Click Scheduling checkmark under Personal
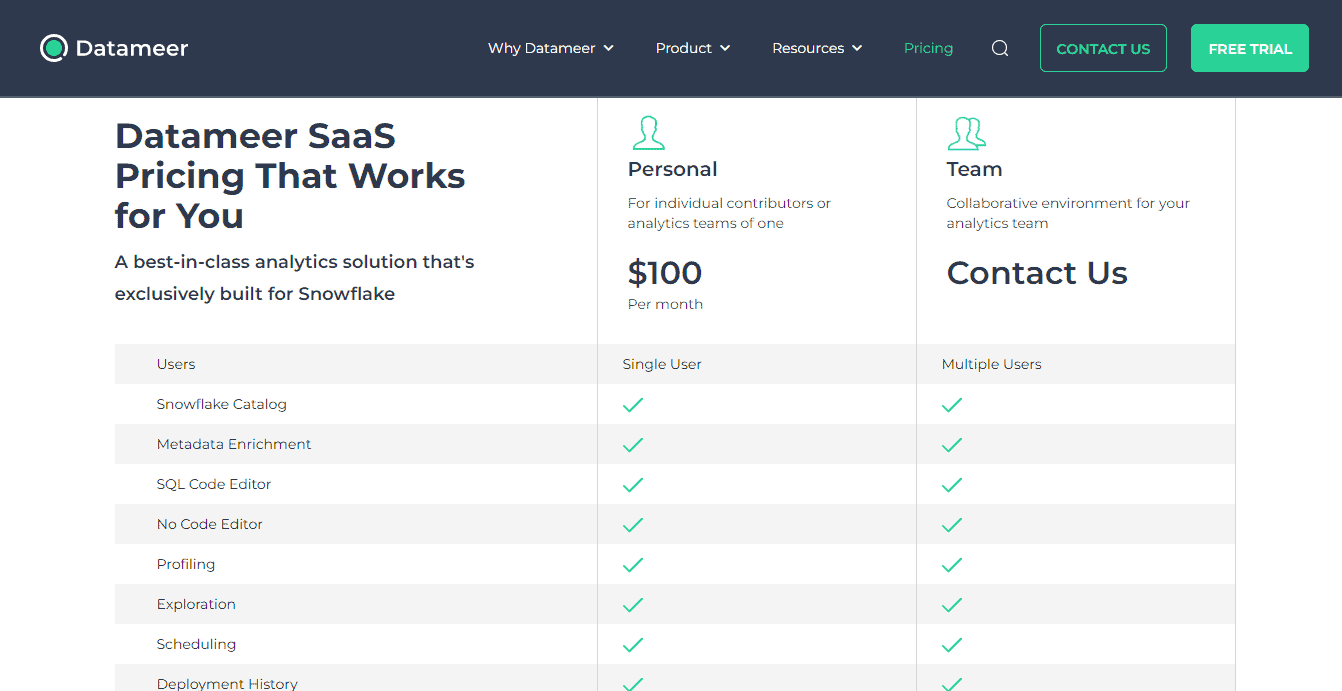 pos(633,644)
